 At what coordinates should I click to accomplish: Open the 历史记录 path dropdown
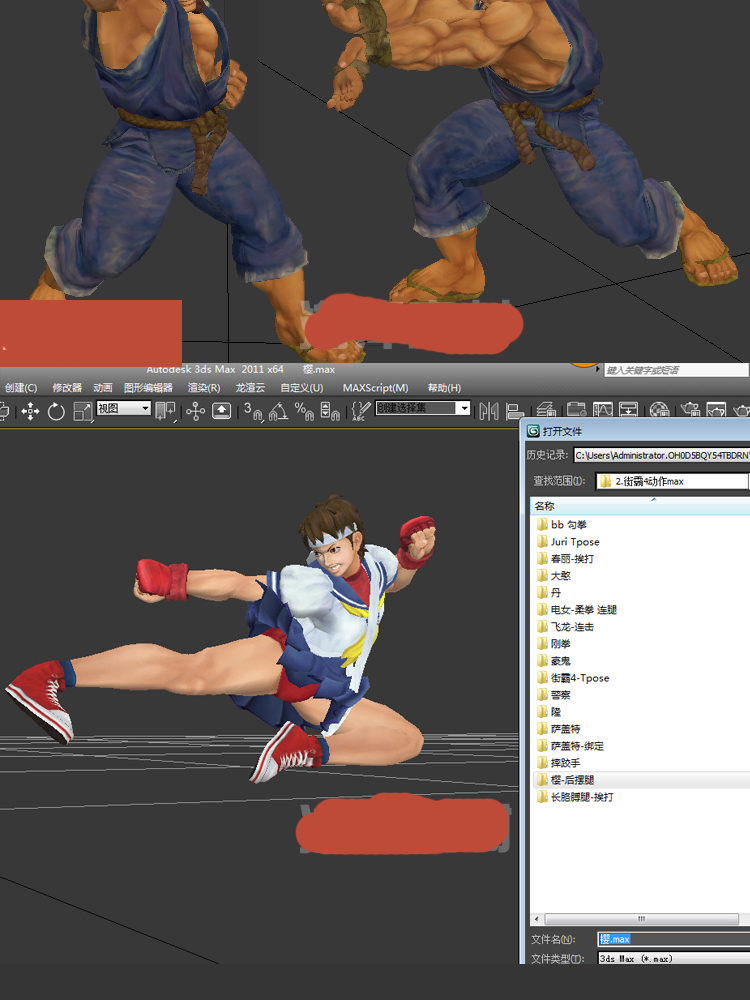[661, 455]
